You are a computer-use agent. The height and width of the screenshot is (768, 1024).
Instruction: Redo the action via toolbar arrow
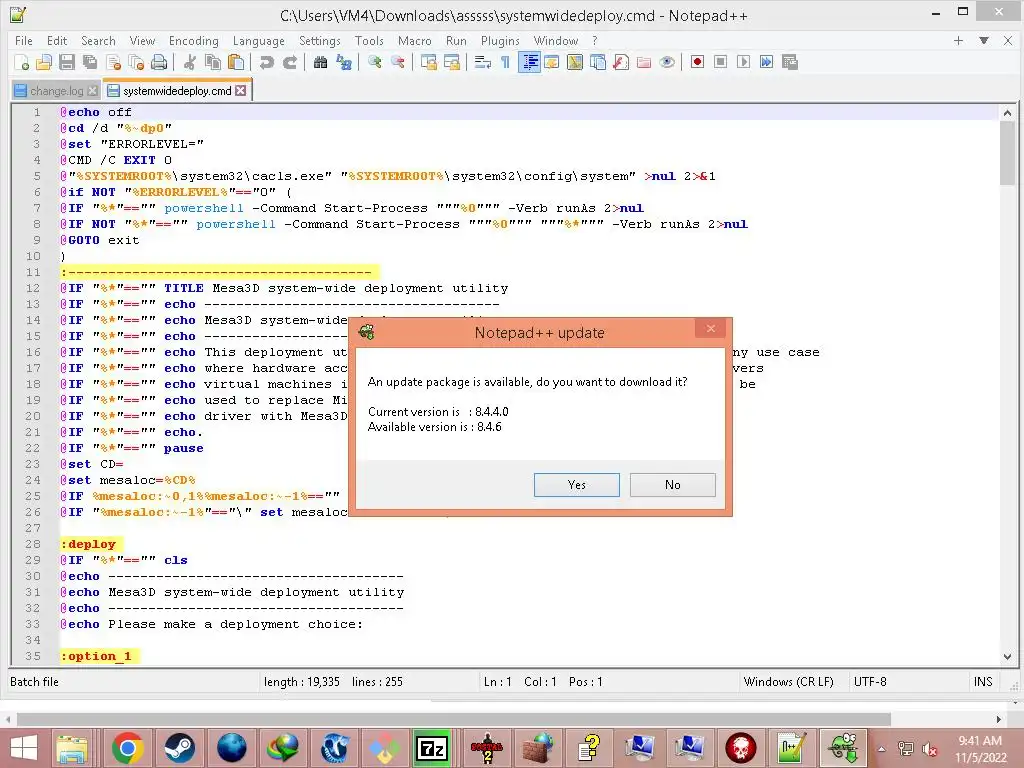tap(289, 62)
